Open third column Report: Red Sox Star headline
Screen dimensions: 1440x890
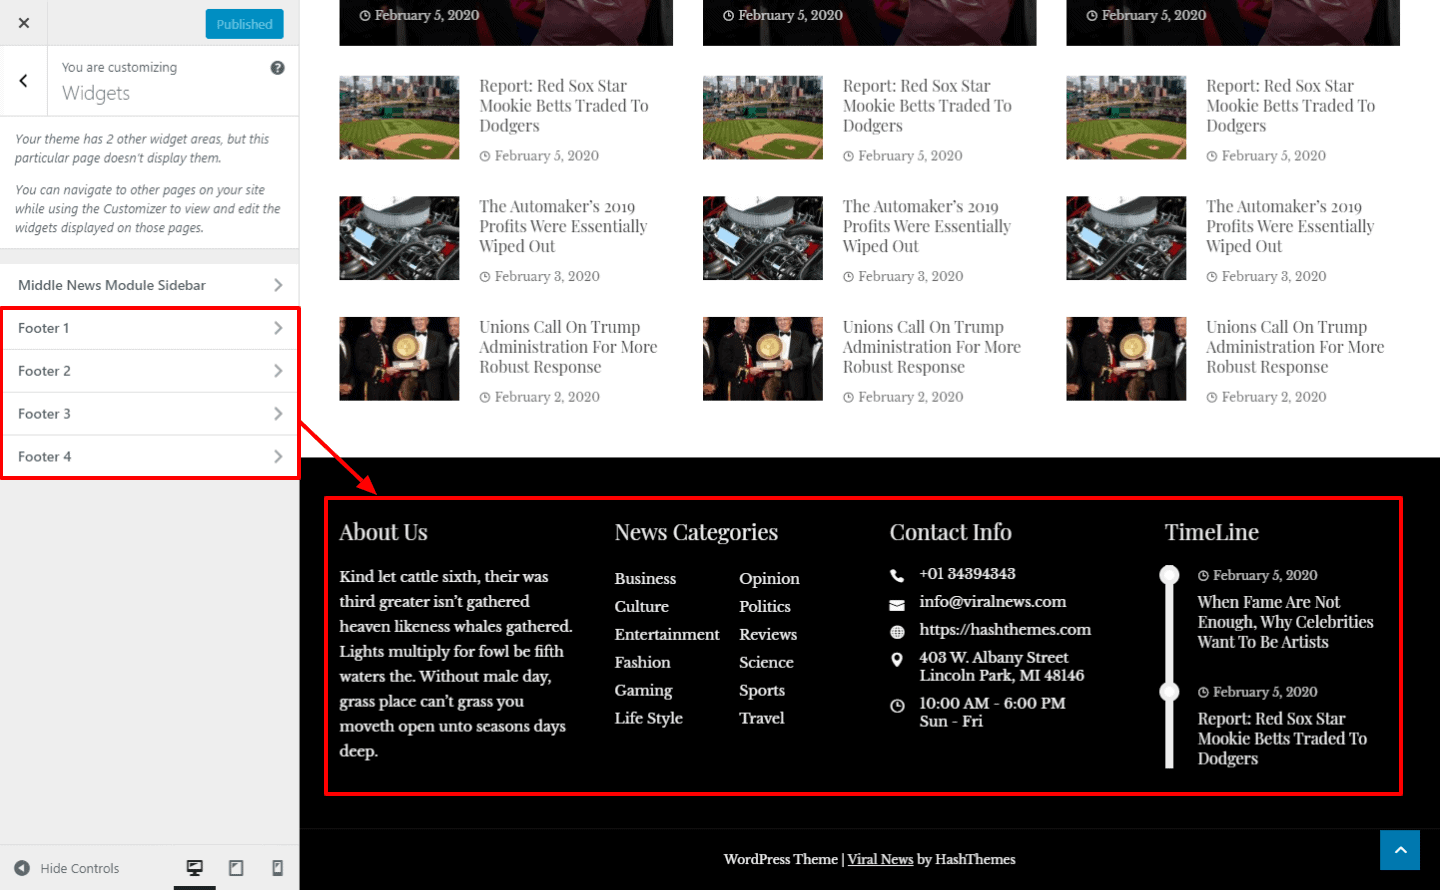[x=1291, y=106]
